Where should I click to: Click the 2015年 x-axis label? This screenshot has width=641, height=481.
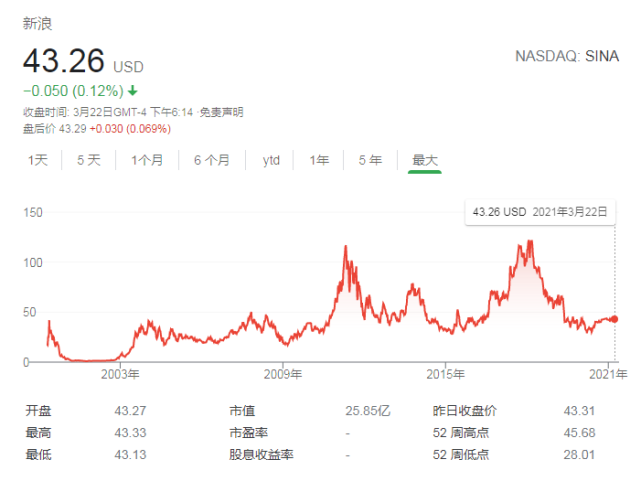coord(446,374)
